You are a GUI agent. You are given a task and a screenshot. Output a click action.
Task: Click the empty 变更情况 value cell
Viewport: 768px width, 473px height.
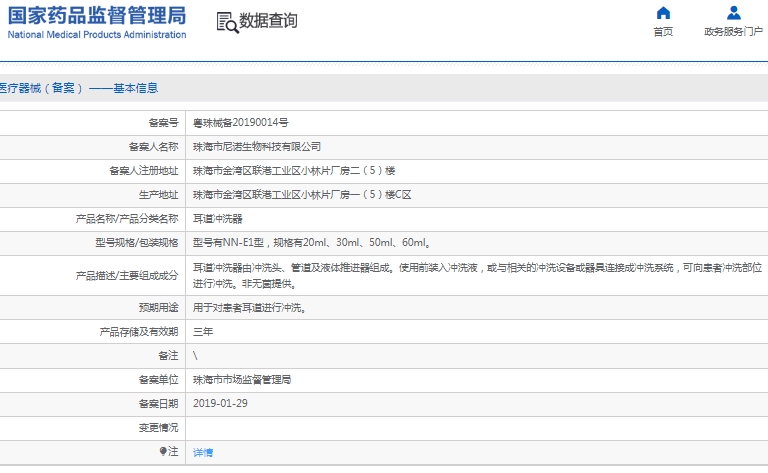click(477, 428)
